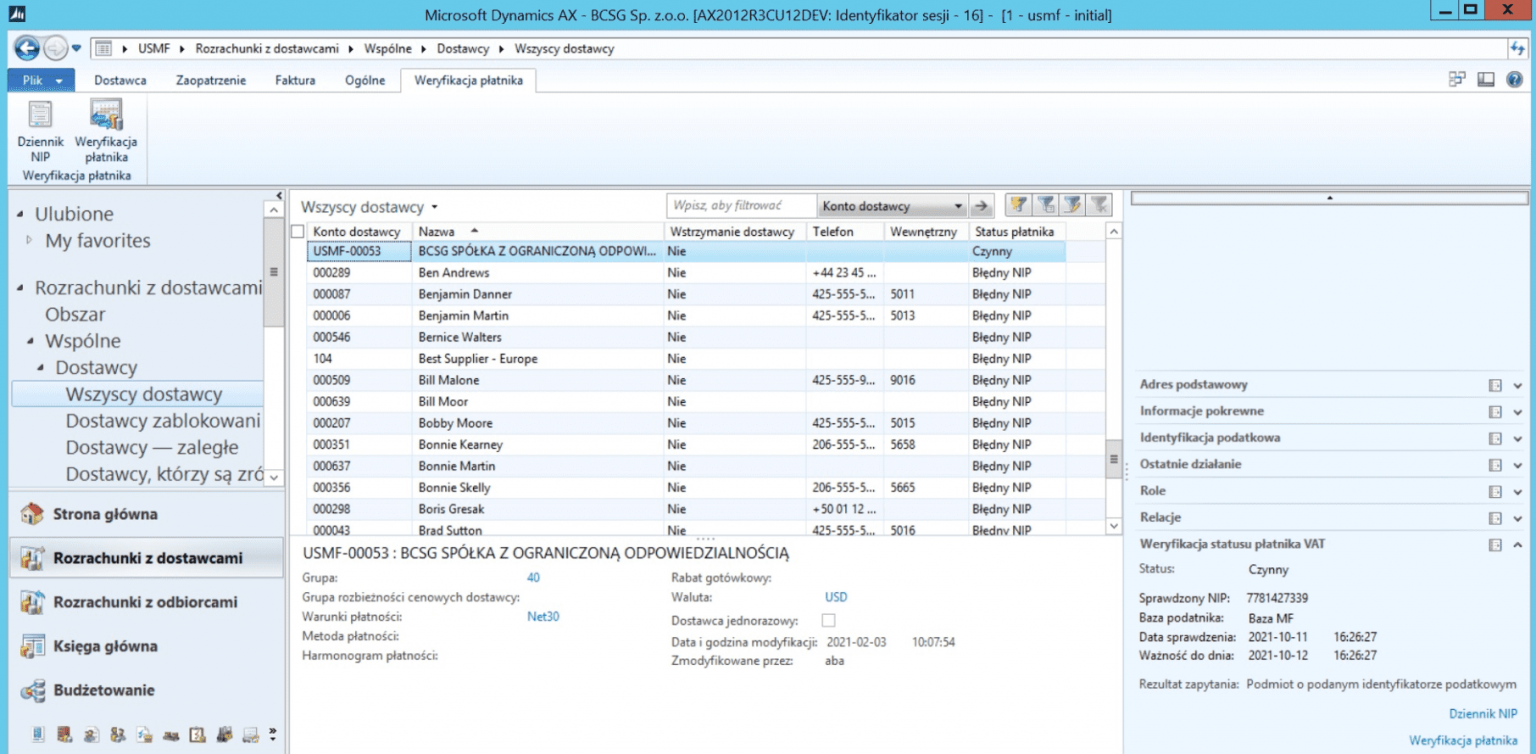This screenshot has height=754, width=1536.
Task: Click the Dziennik NIP link in right panel
Action: pos(1484,714)
